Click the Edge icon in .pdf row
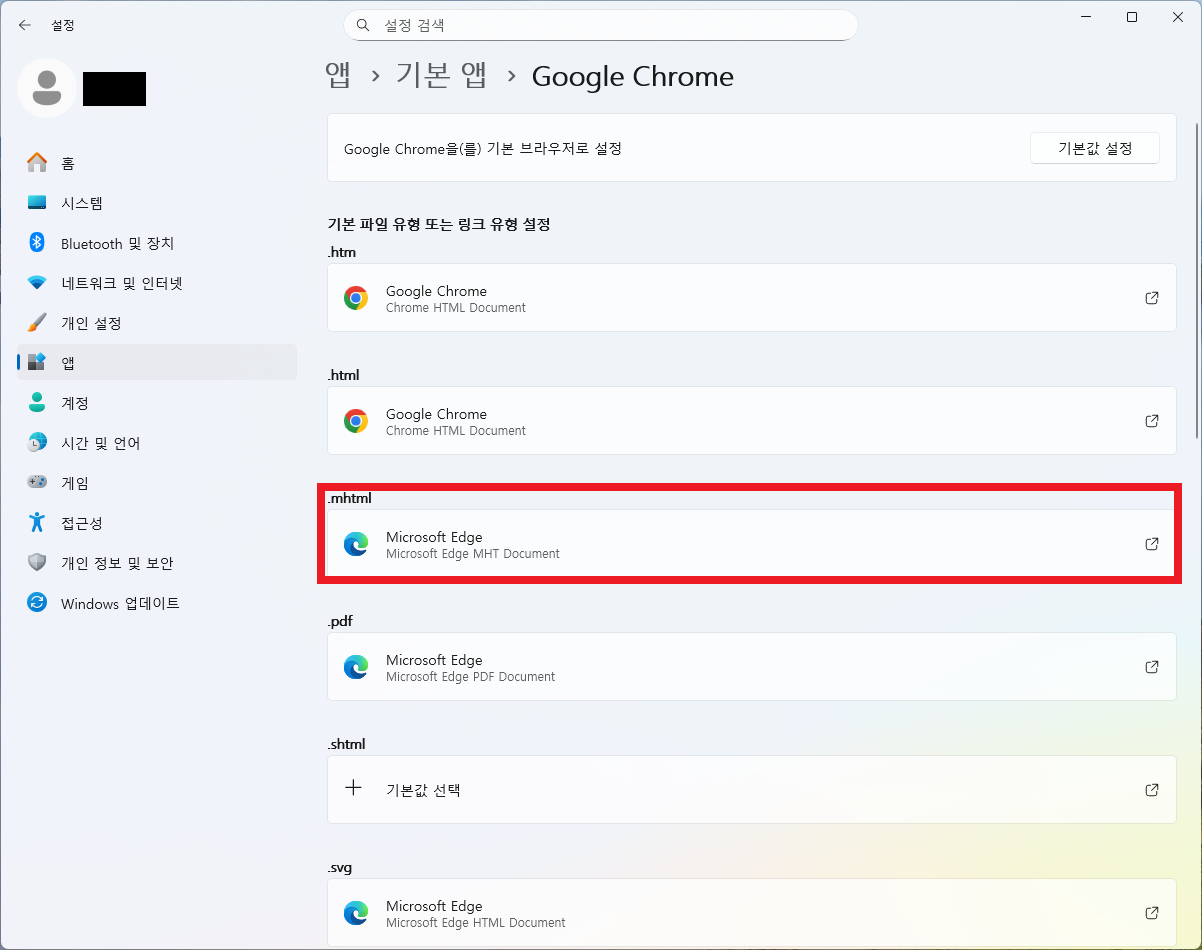 (x=356, y=667)
